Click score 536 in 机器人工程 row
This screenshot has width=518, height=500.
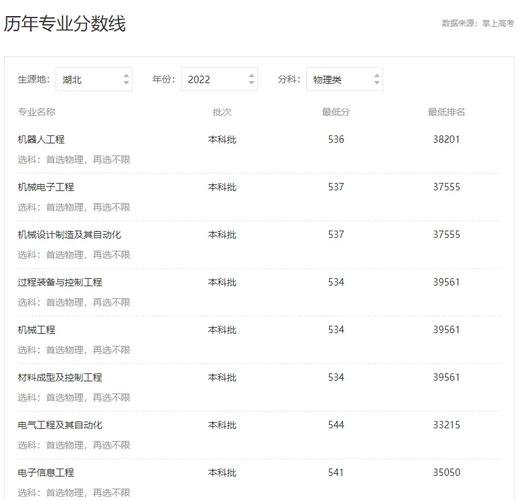(336, 139)
